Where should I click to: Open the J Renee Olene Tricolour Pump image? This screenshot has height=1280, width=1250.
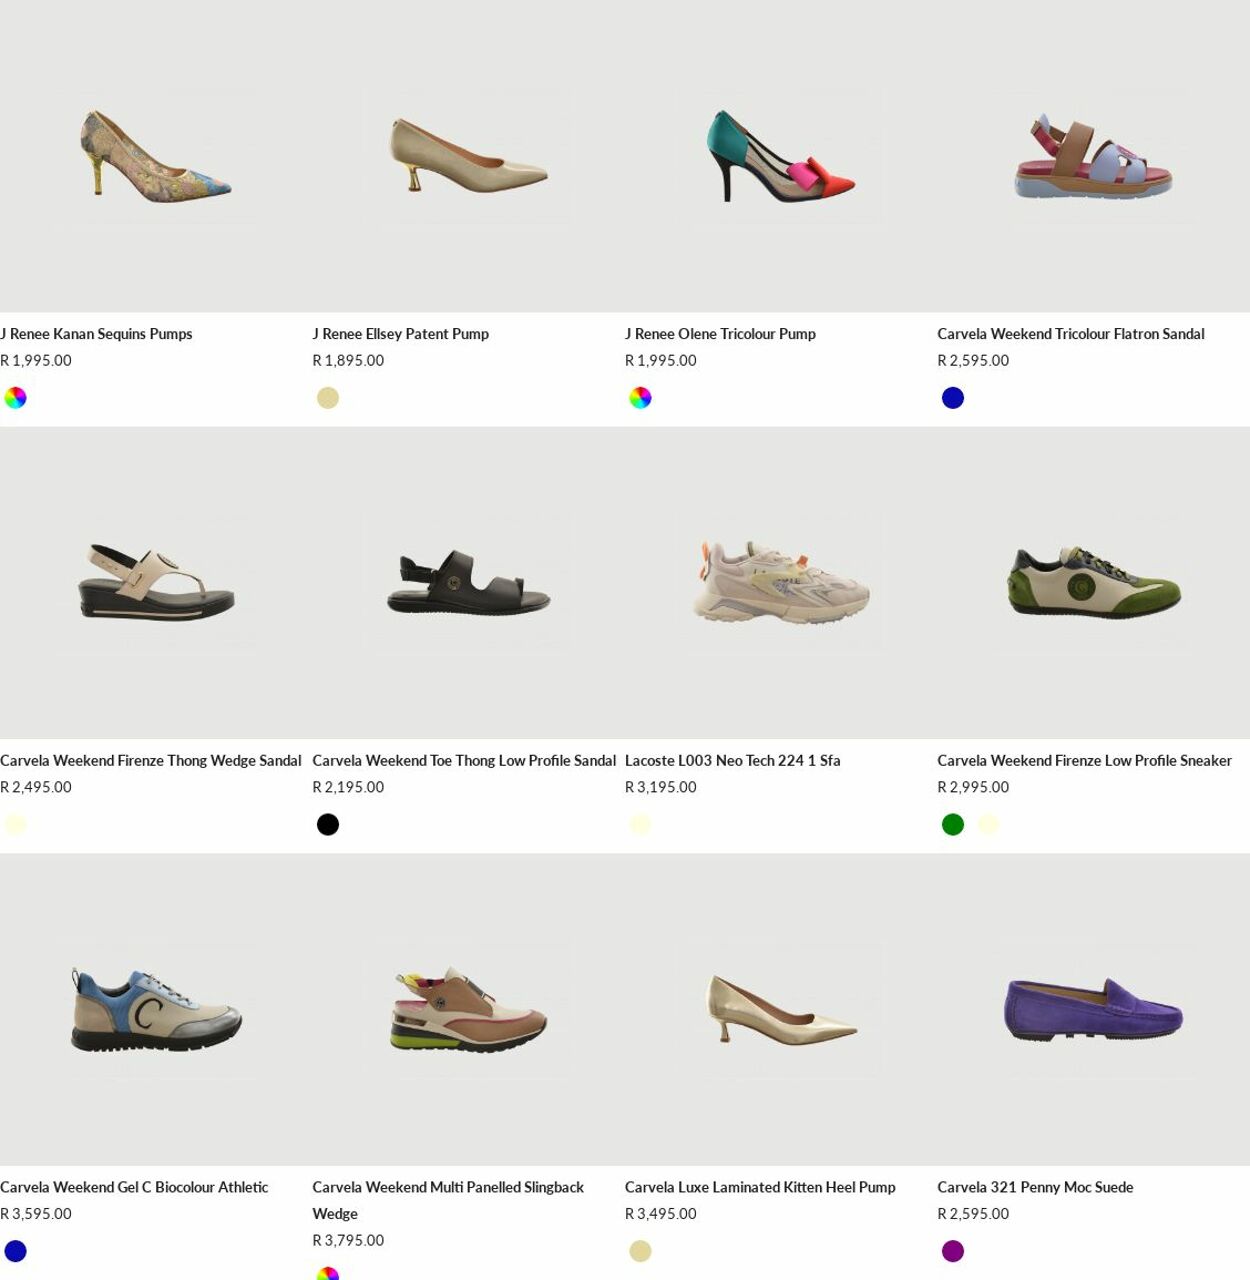[781, 156]
